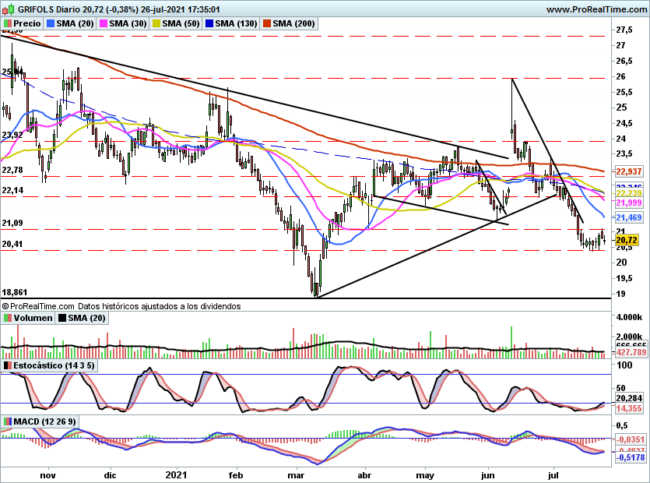Click the 20,41 level label

[12, 244]
